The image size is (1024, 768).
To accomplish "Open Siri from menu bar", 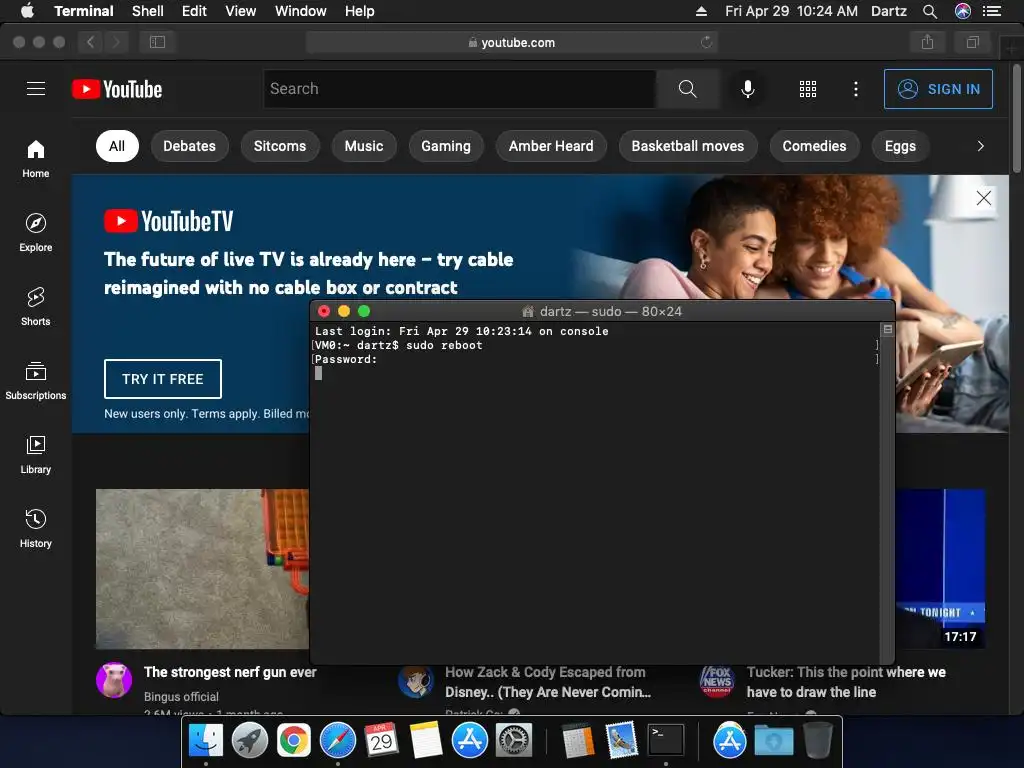I will [963, 11].
